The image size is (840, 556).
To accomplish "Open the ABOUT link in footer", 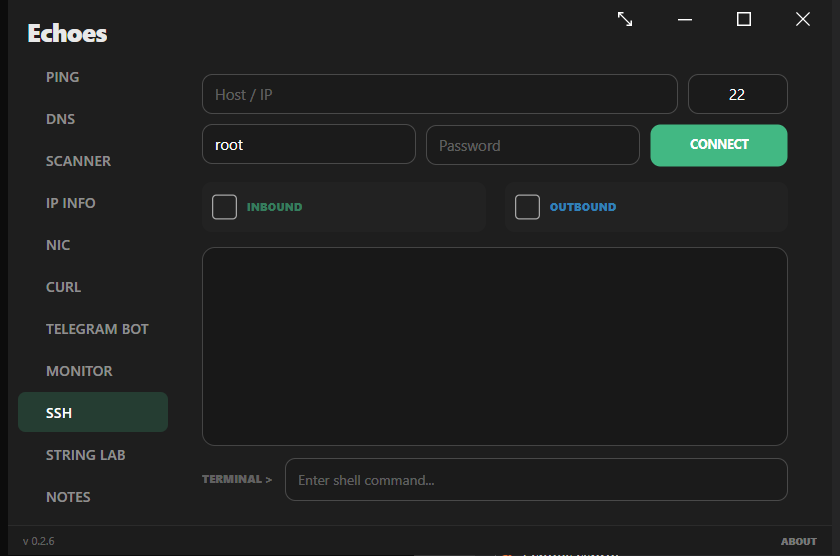I will pos(798,542).
